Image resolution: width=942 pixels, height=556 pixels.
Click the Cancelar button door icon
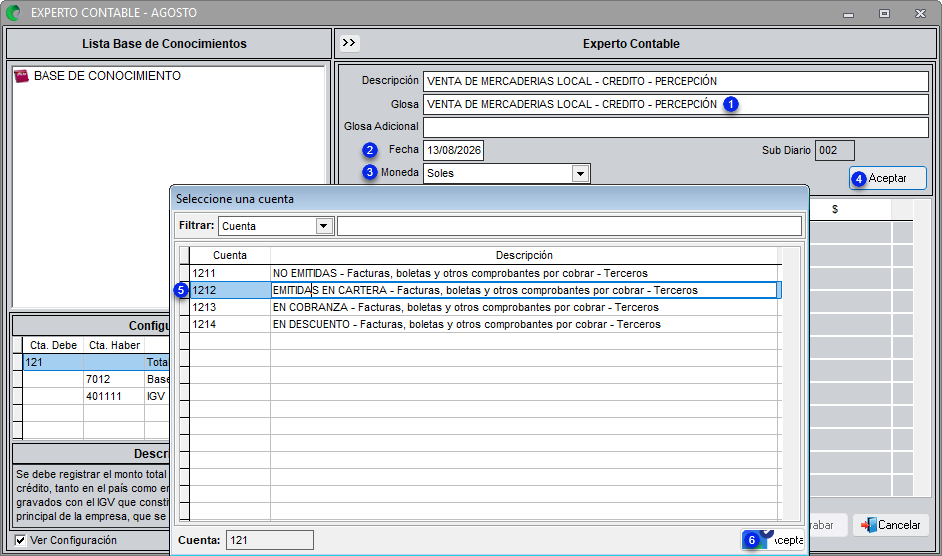(x=868, y=525)
